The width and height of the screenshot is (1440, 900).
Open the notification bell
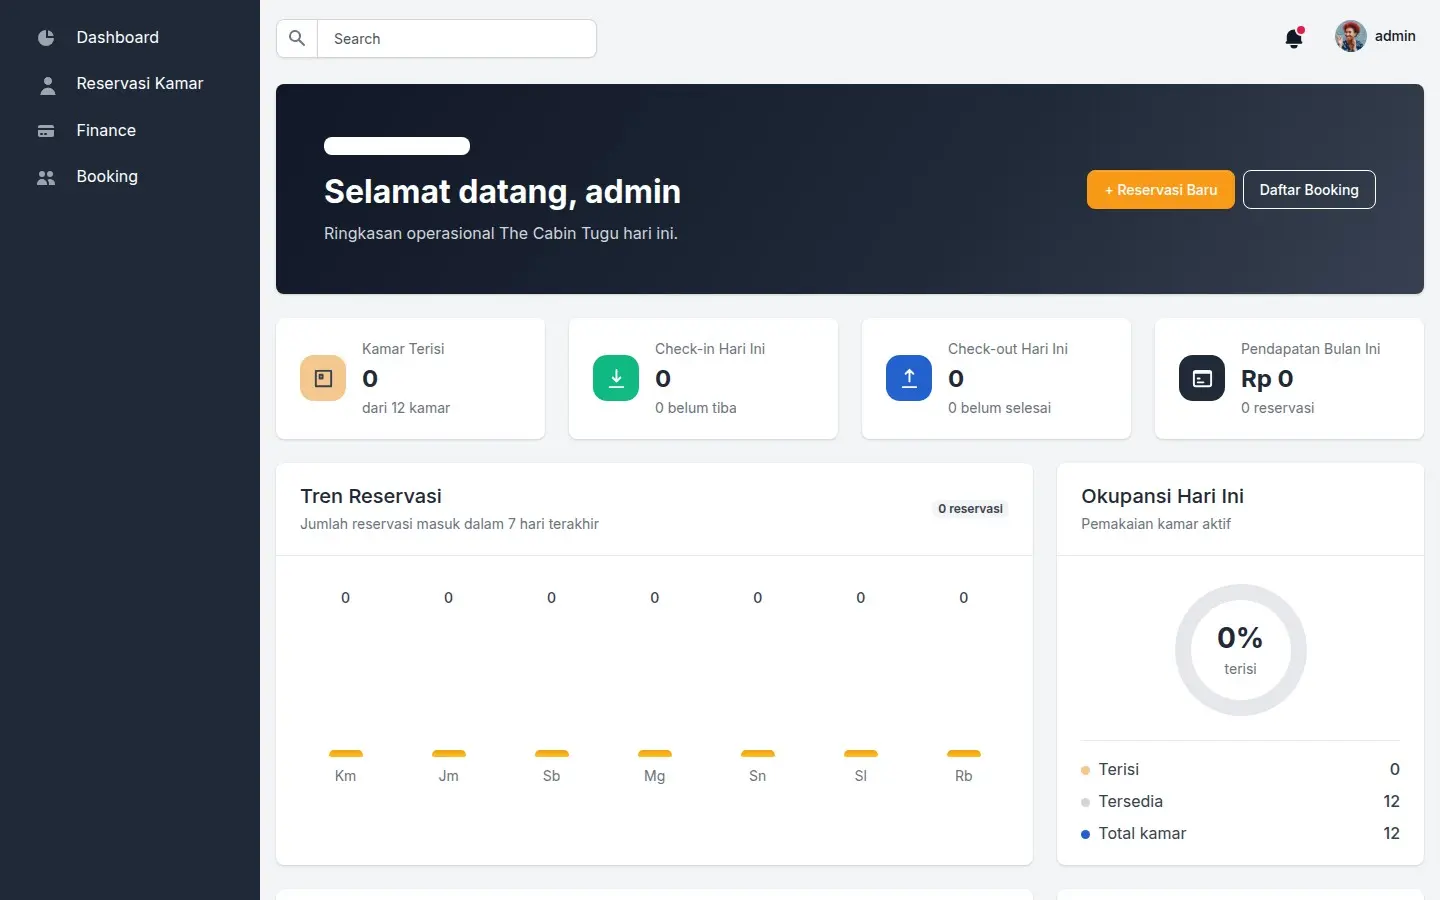point(1293,38)
